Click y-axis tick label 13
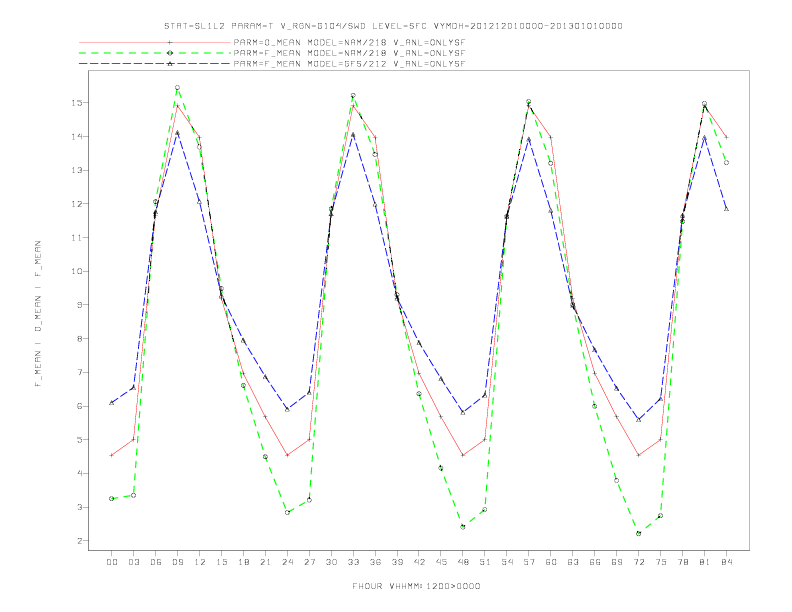Image resolution: width=792 pixels, height=612 pixels. click(77, 170)
